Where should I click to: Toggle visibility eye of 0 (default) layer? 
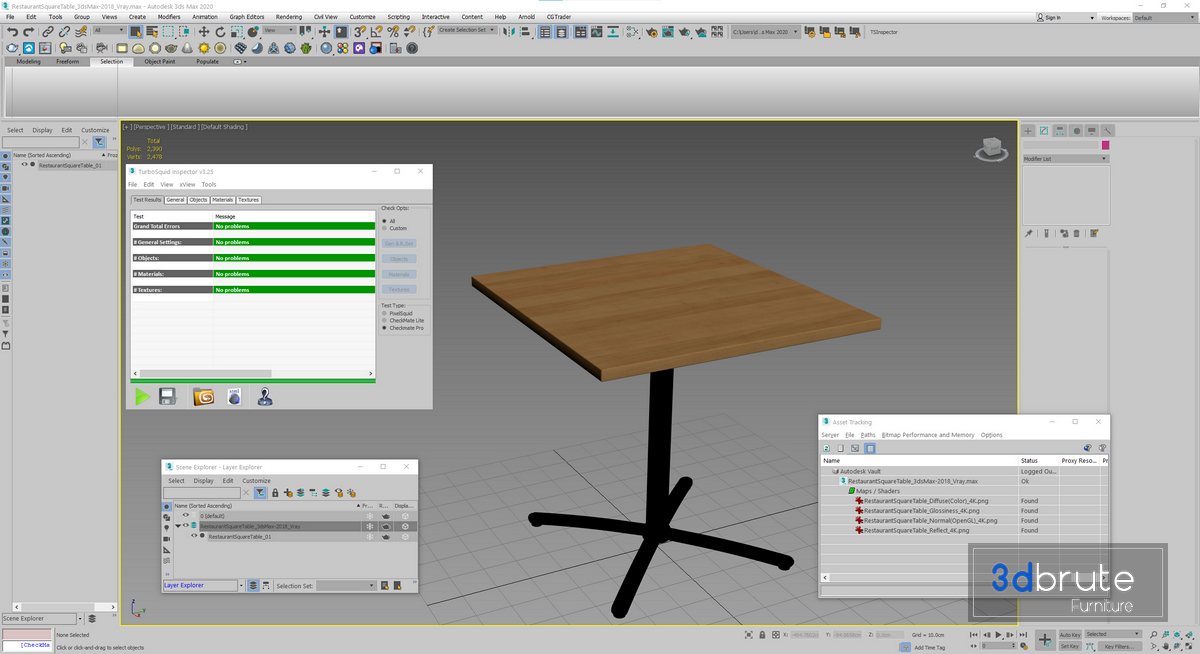185,515
